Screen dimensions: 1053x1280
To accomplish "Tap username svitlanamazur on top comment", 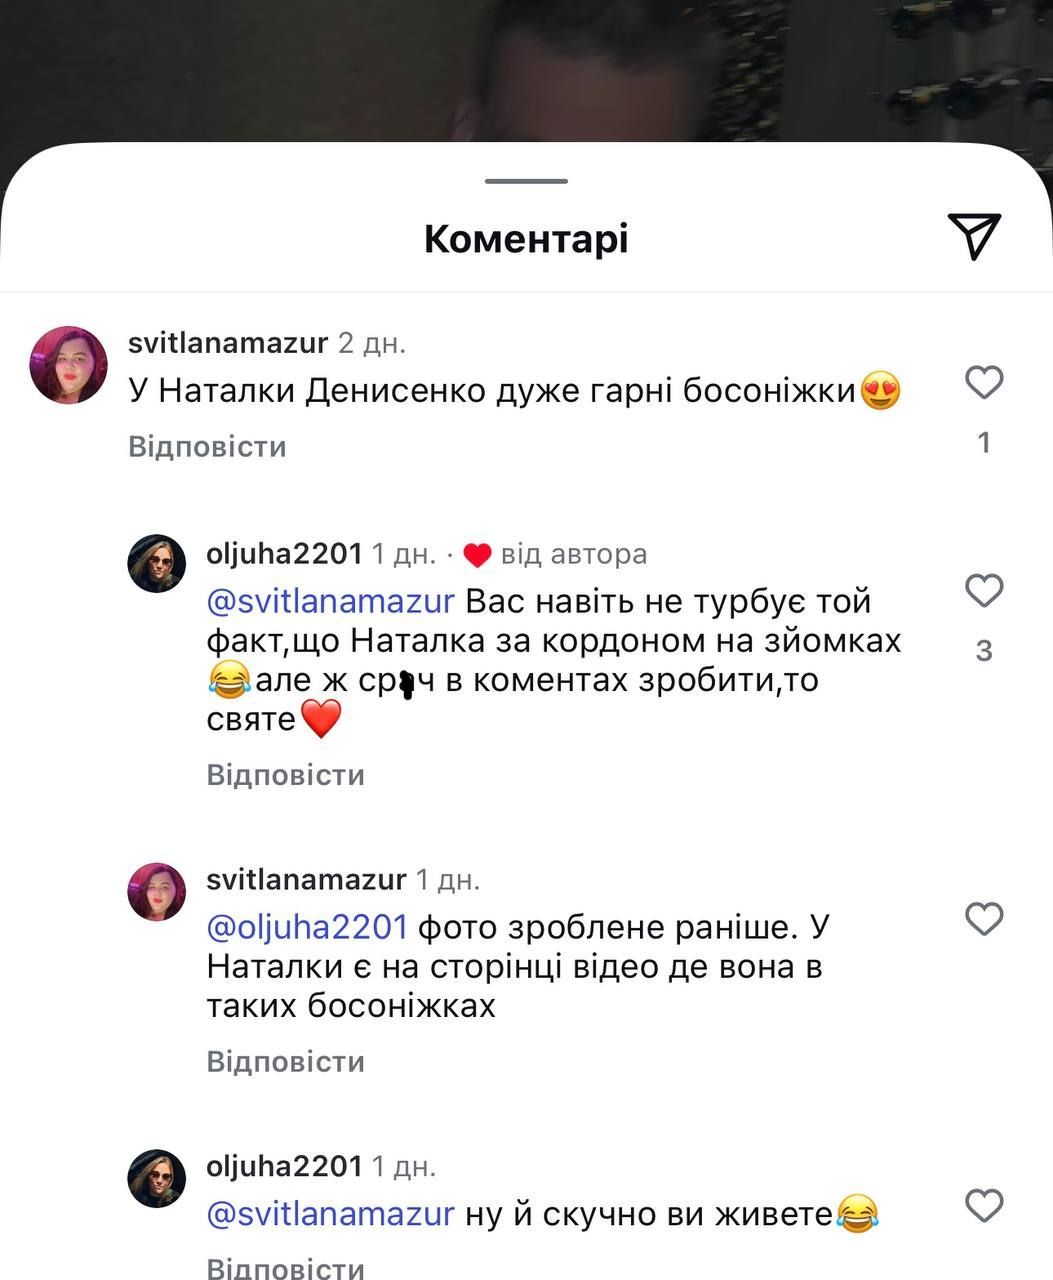I will (228, 343).
